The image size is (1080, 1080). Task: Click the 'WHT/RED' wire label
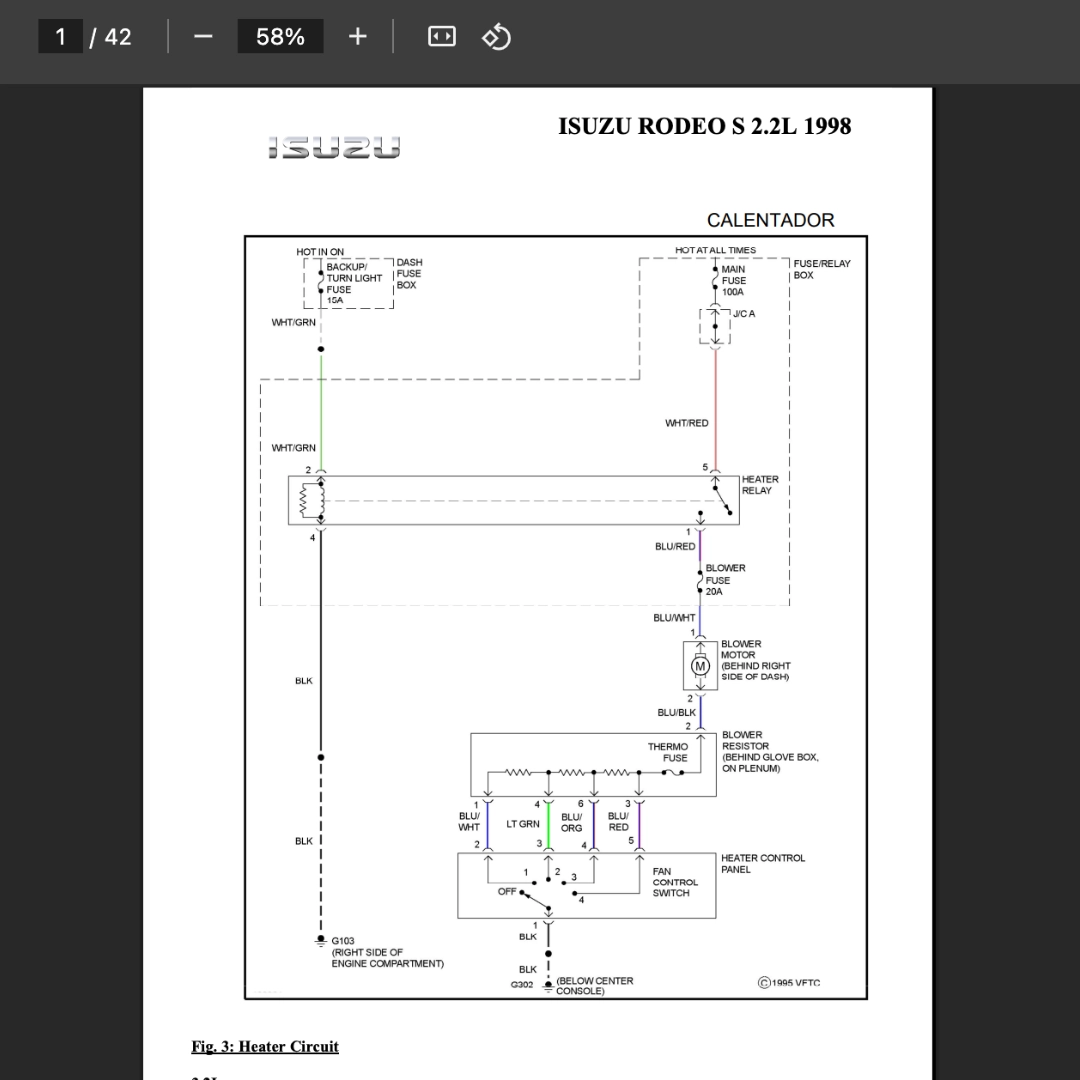point(686,423)
